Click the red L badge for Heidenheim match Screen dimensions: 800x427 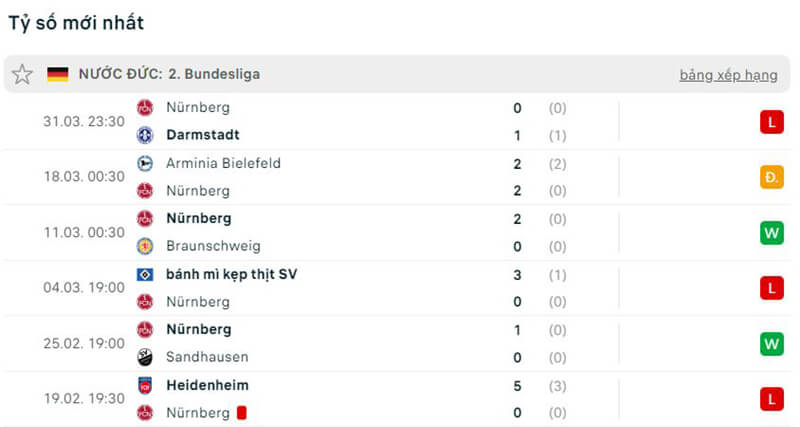tap(771, 399)
